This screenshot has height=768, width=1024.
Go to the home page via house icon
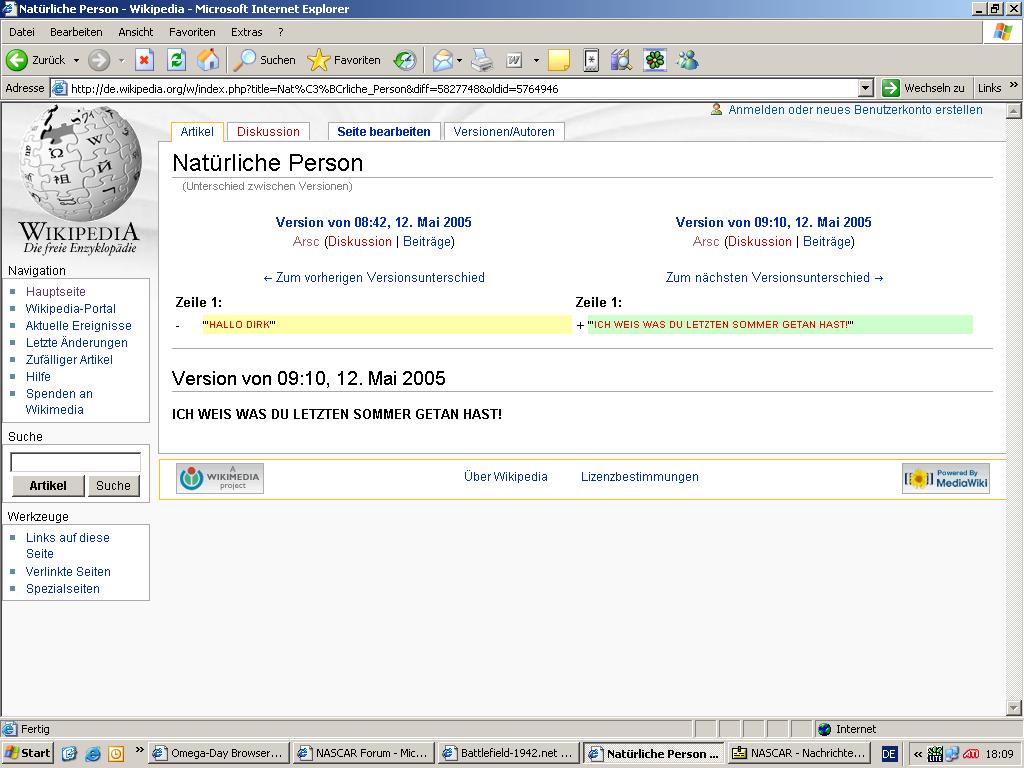208,60
